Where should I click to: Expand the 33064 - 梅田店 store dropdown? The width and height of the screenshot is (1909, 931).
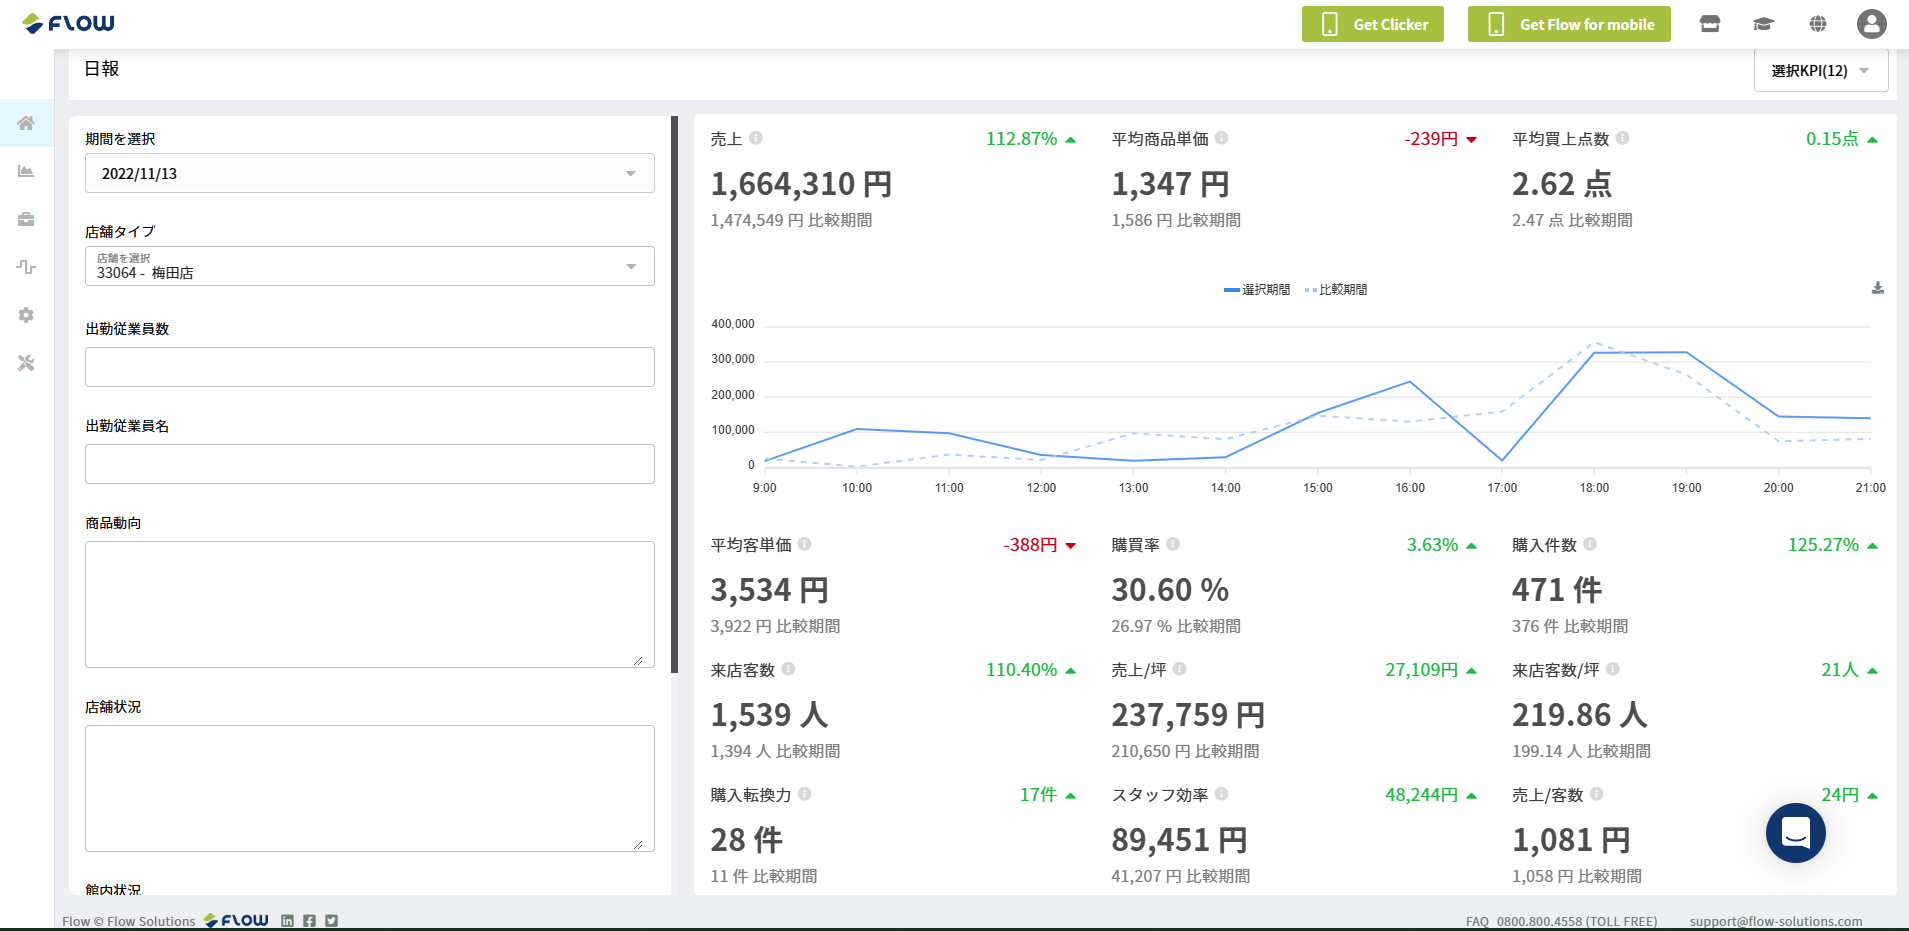370,266
